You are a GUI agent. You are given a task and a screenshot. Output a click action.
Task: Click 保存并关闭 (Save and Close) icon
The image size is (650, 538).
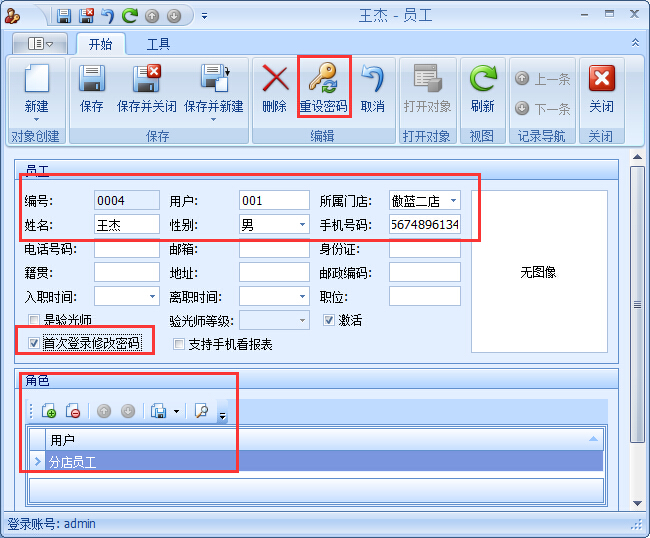tap(146, 80)
